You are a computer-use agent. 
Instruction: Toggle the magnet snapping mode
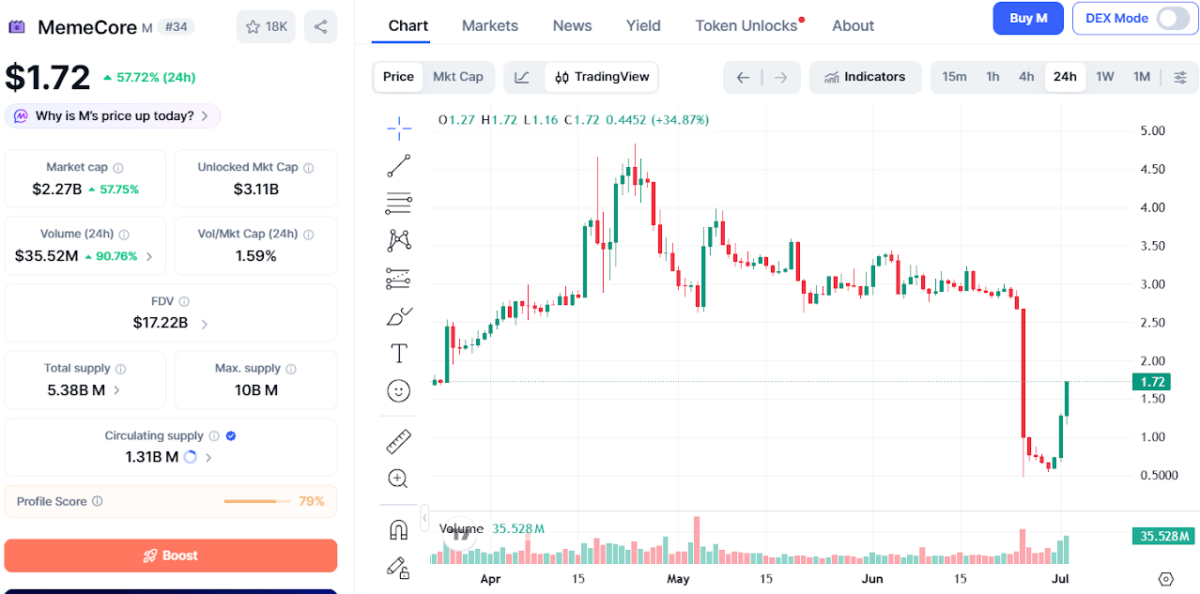(399, 530)
